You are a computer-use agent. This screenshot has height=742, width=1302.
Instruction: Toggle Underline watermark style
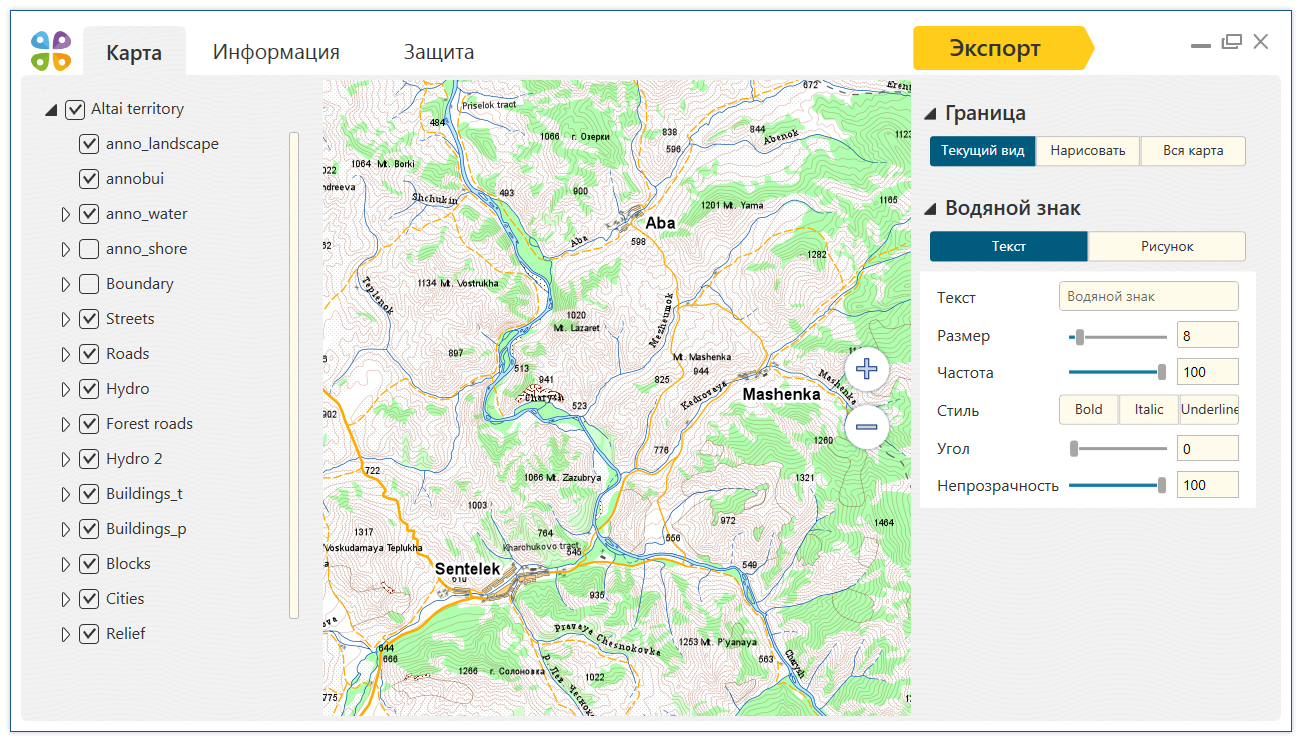[1209, 409]
